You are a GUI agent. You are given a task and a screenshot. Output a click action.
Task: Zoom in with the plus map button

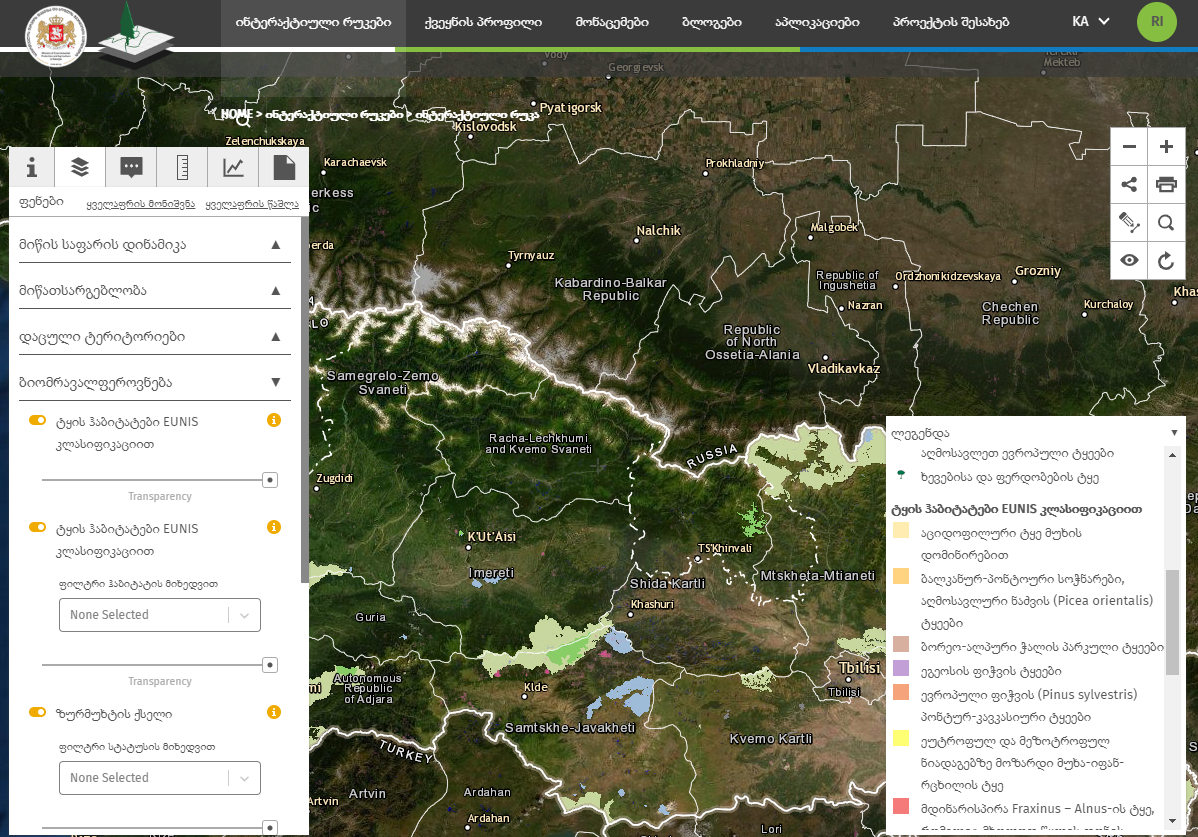1166,147
